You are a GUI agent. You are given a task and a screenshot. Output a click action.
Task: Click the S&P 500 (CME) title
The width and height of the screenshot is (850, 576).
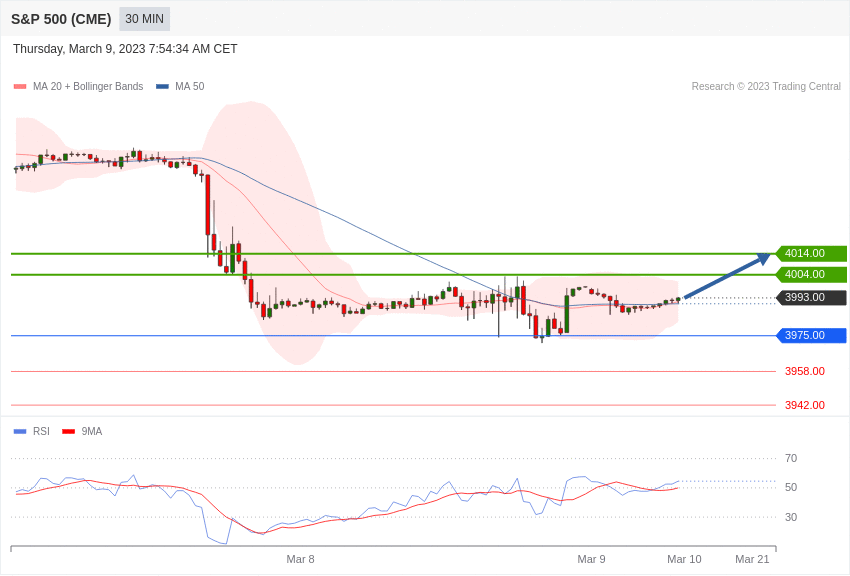(x=61, y=19)
